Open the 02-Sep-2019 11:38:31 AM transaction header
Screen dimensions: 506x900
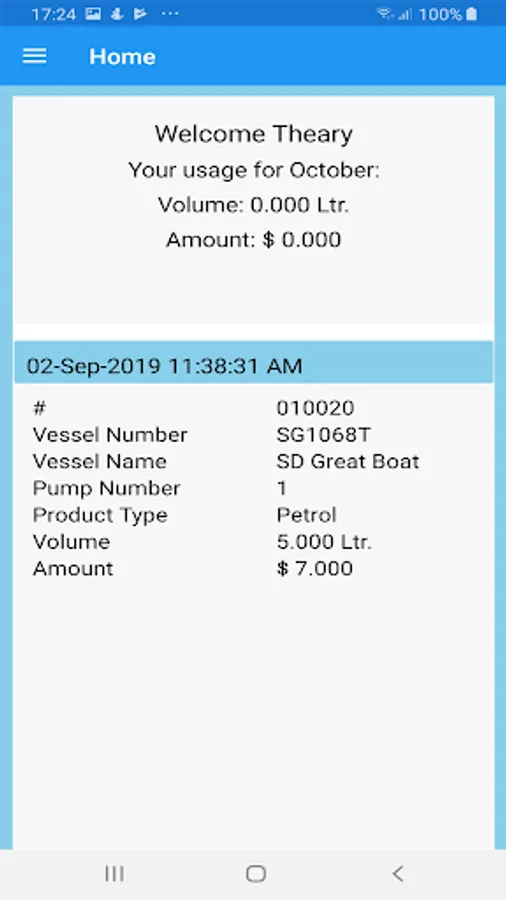[254, 365]
